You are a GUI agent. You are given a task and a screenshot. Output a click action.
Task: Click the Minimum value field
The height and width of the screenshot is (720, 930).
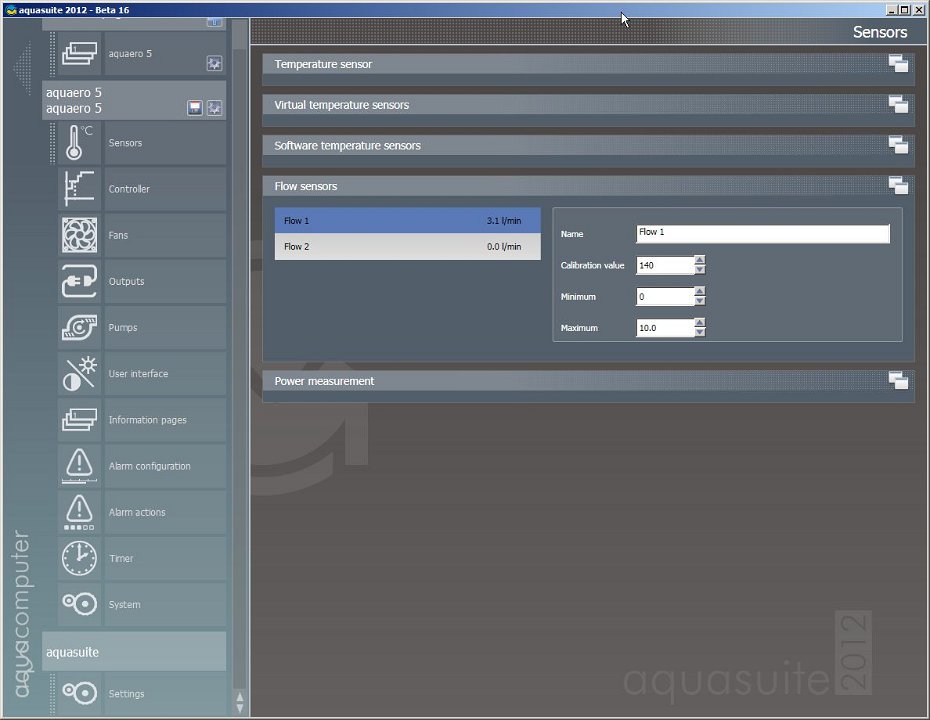tap(665, 297)
